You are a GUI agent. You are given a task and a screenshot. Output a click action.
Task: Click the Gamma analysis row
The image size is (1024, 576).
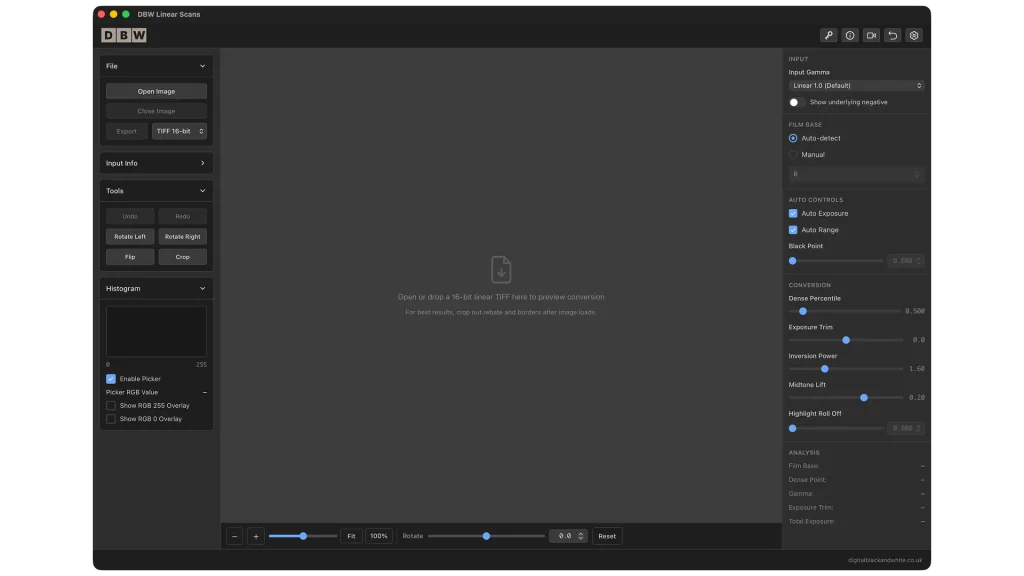click(x=856, y=494)
